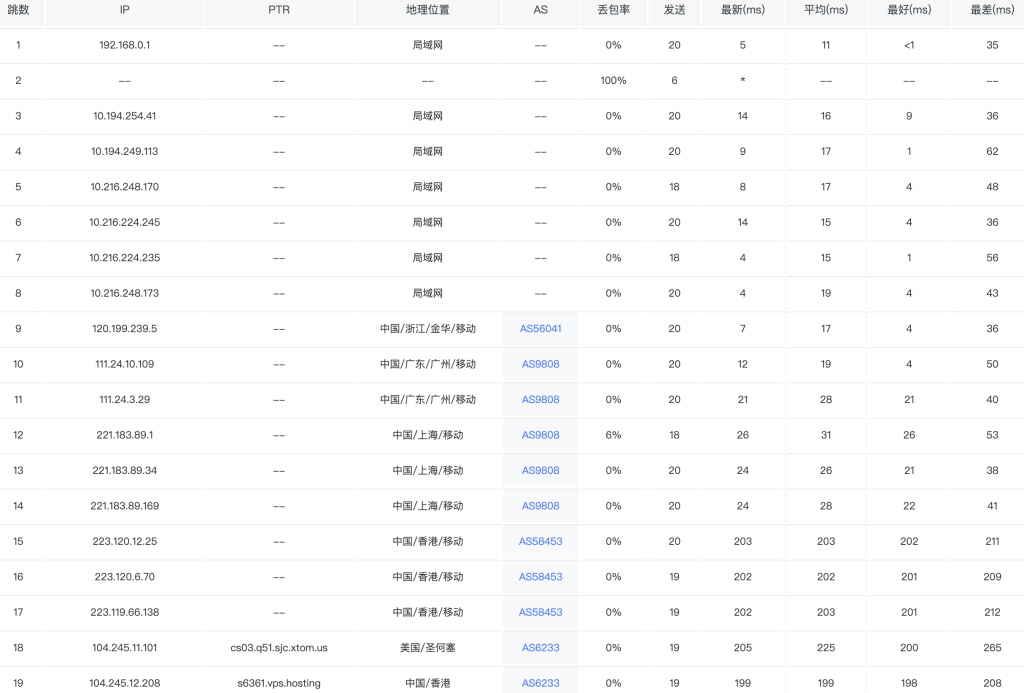Select the PTR hostname cs03.q51.sjc.xtom.us
The image size is (1024, 693).
click(x=279, y=648)
